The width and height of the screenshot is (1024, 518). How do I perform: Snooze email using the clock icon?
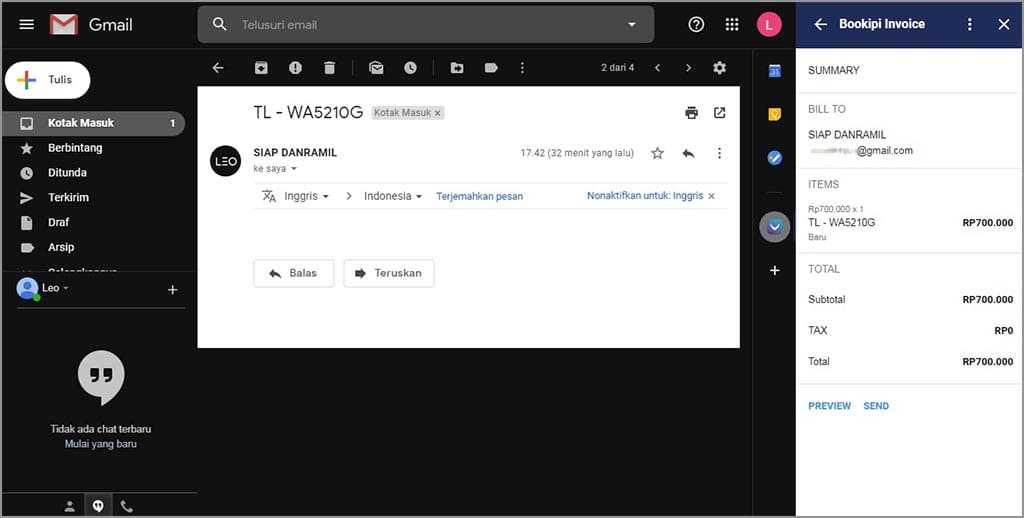tap(410, 68)
